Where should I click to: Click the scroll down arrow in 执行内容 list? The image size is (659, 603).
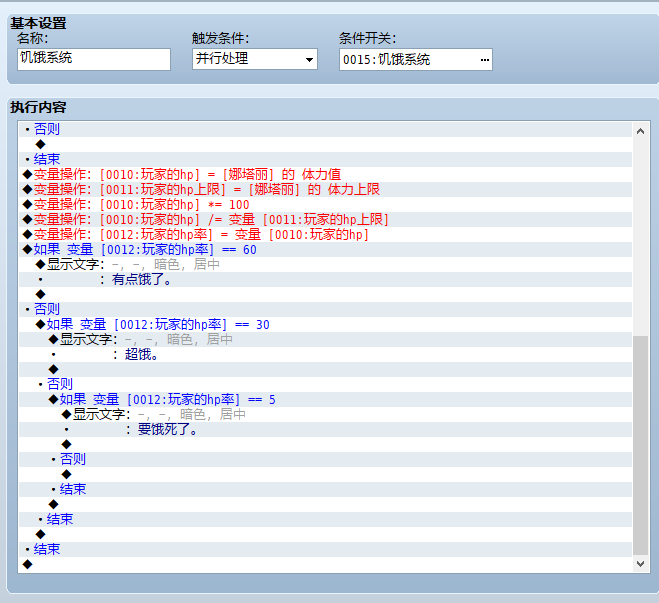pos(640,564)
